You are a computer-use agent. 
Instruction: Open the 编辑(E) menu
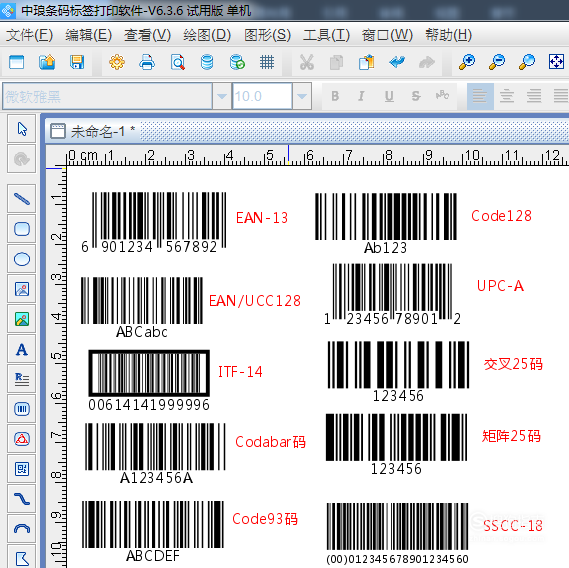pos(89,35)
